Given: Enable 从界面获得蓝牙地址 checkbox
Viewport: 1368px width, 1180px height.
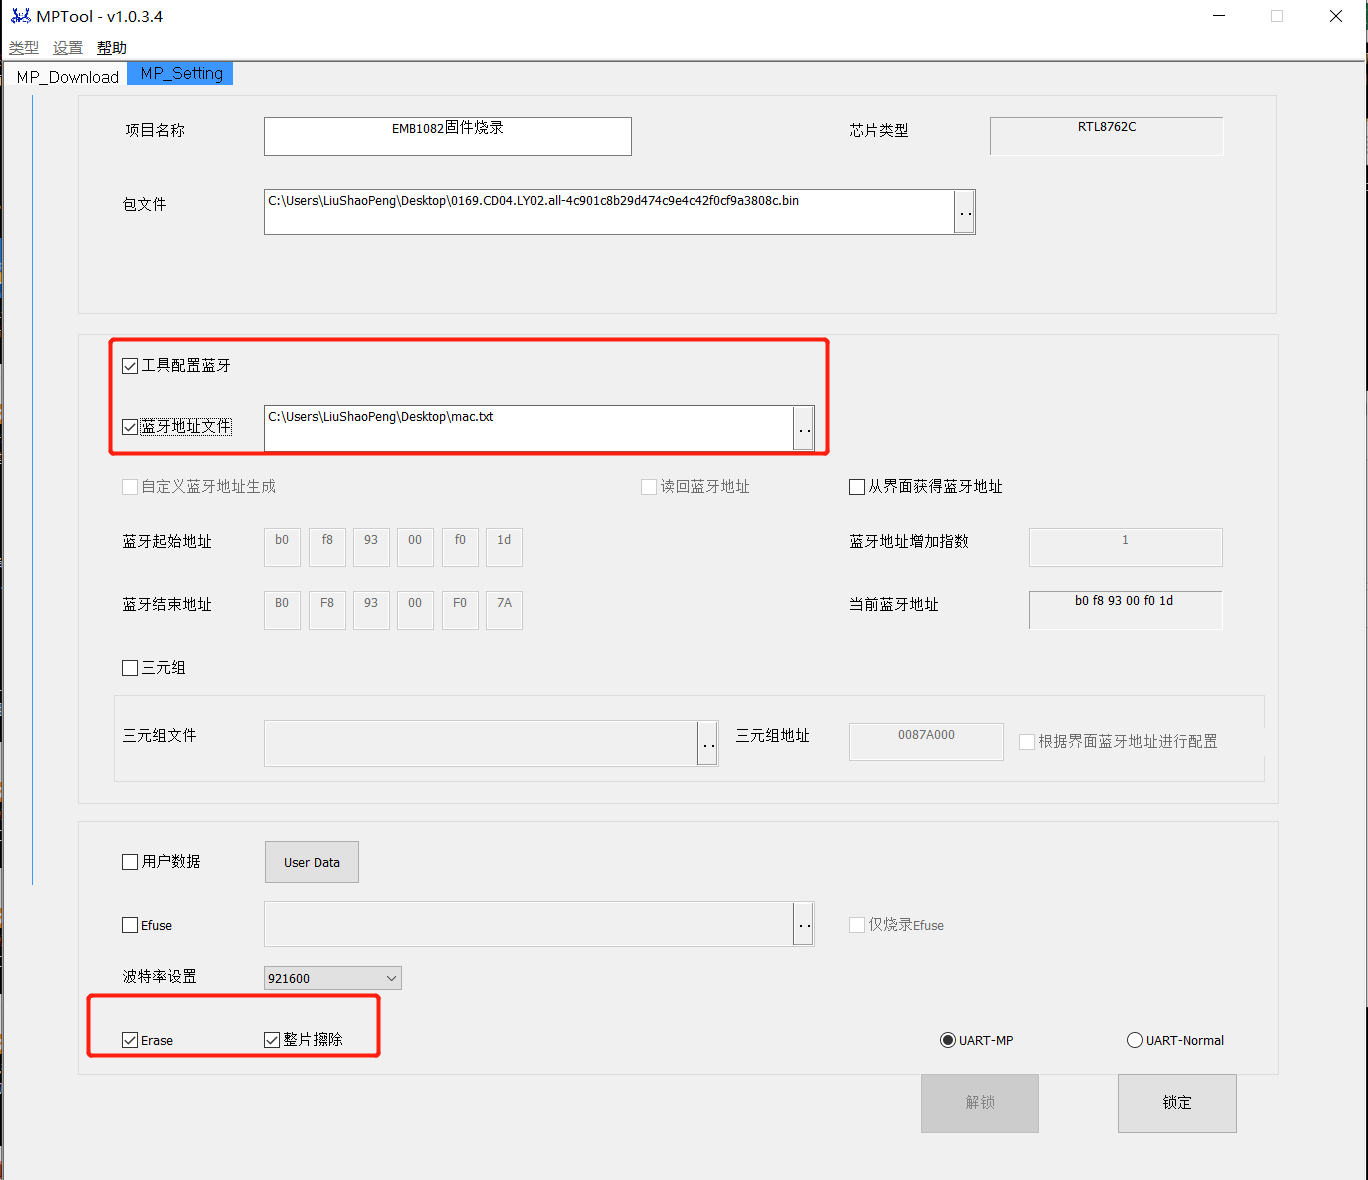Looking at the screenshot, I should click(857, 487).
